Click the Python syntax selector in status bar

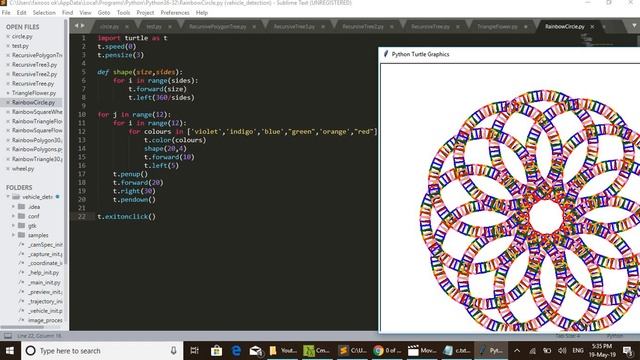coord(615,336)
